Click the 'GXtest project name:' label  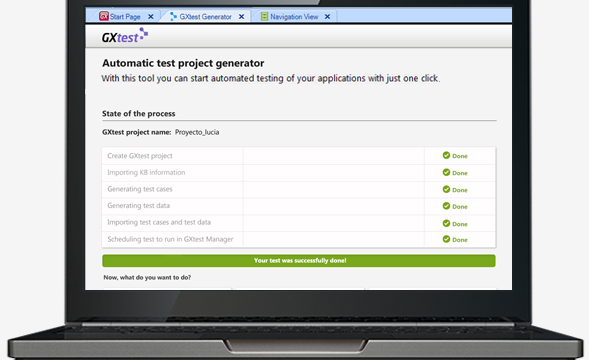pos(136,132)
